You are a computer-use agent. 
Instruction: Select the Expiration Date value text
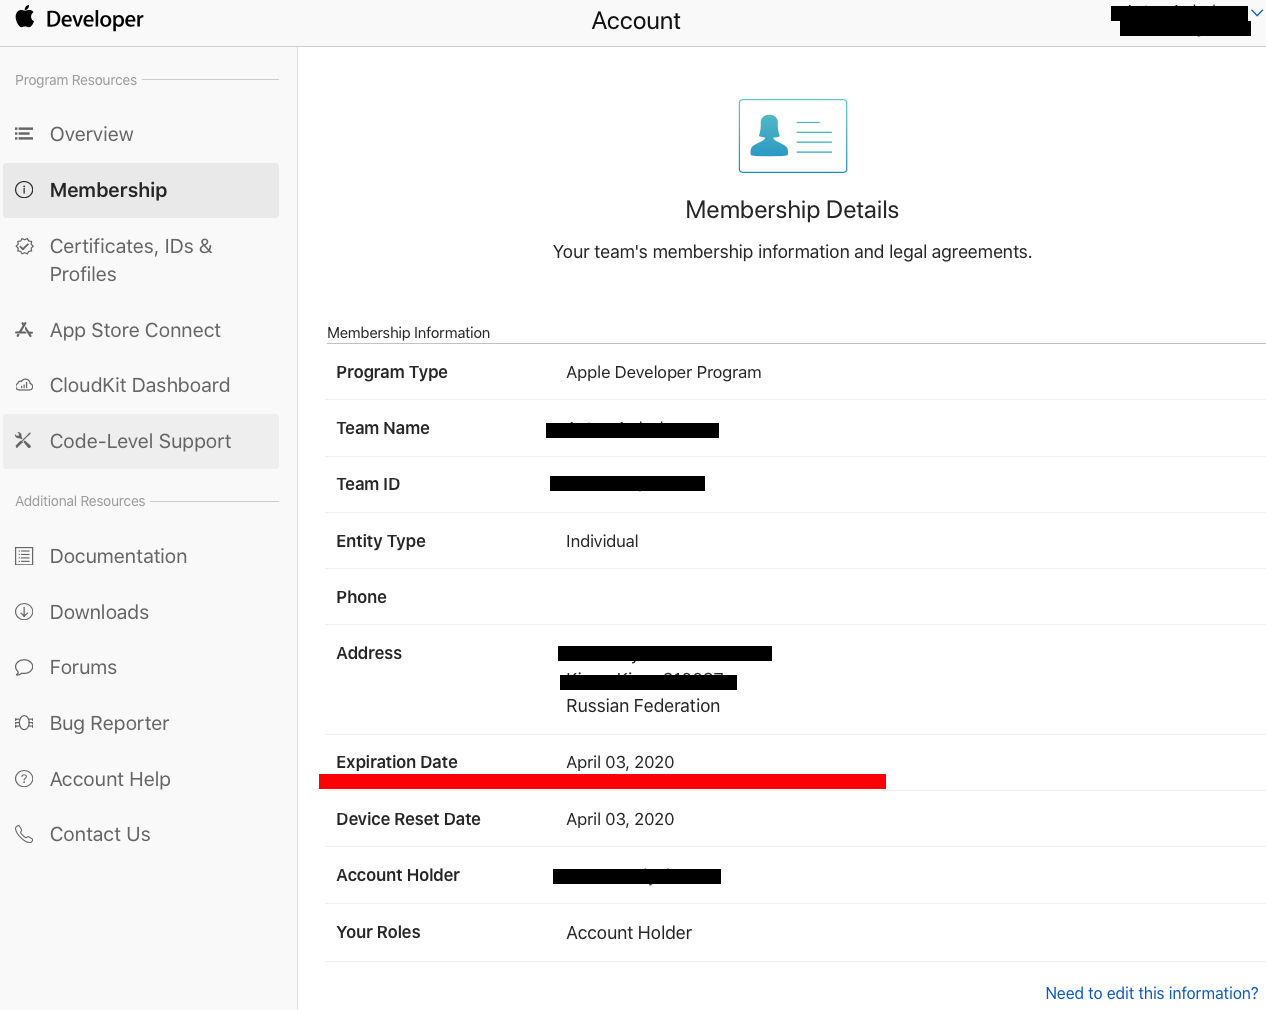point(620,762)
